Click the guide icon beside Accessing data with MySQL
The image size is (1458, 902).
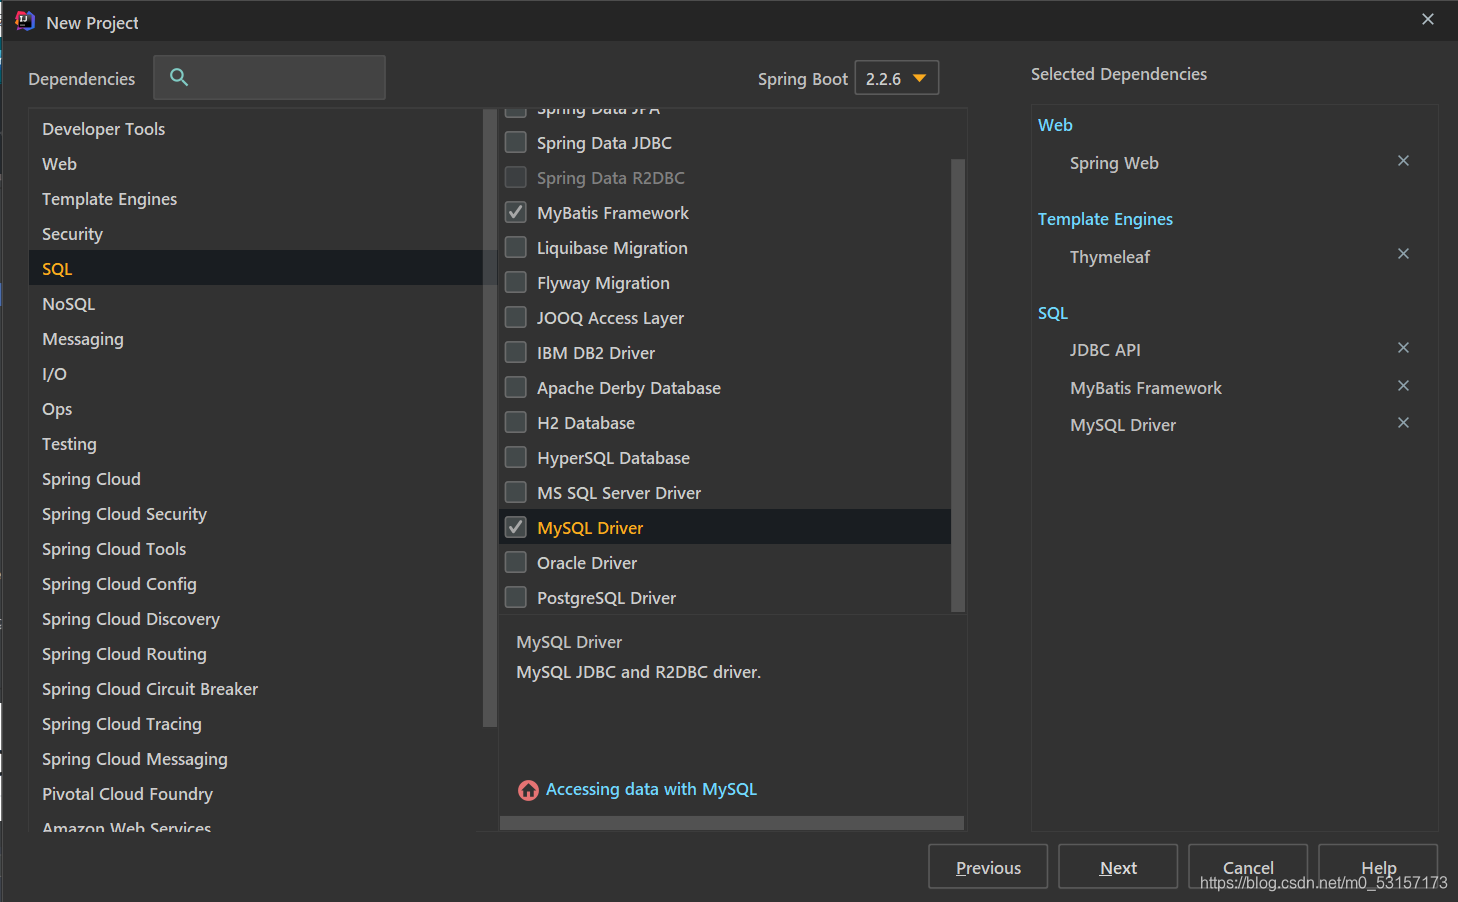click(528, 790)
